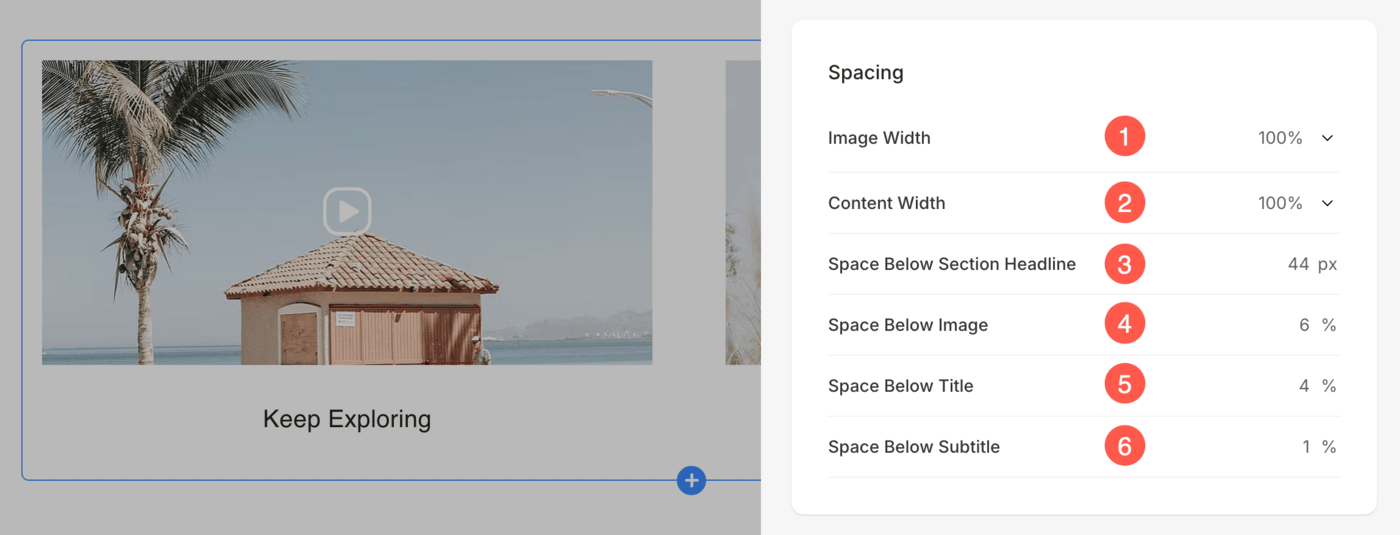This screenshot has height=535, width=1400.
Task: Click red marker number 1
Action: click(1124, 137)
